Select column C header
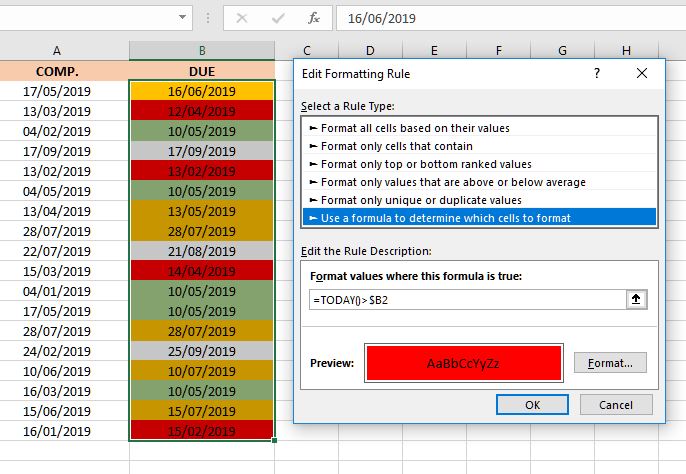The height and width of the screenshot is (474, 686). point(307,51)
